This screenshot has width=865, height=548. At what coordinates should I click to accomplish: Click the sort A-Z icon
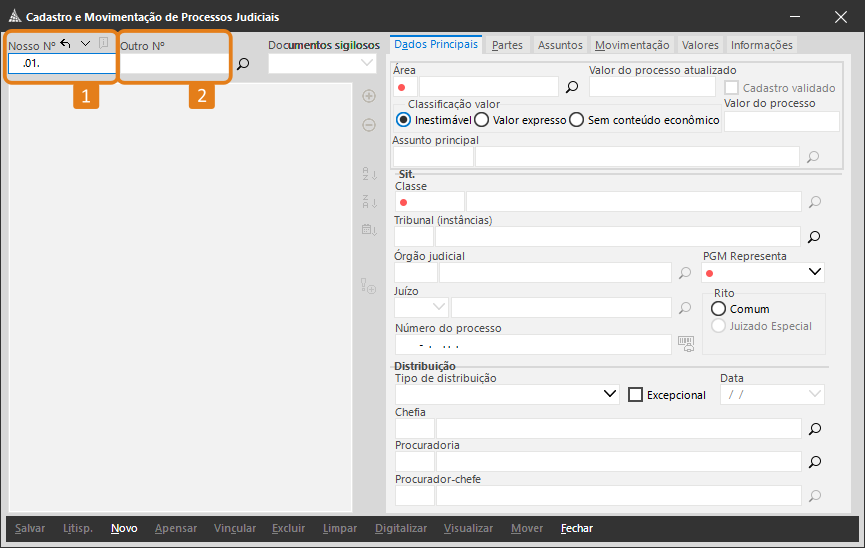pyautogui.click(x=368, y=174)
